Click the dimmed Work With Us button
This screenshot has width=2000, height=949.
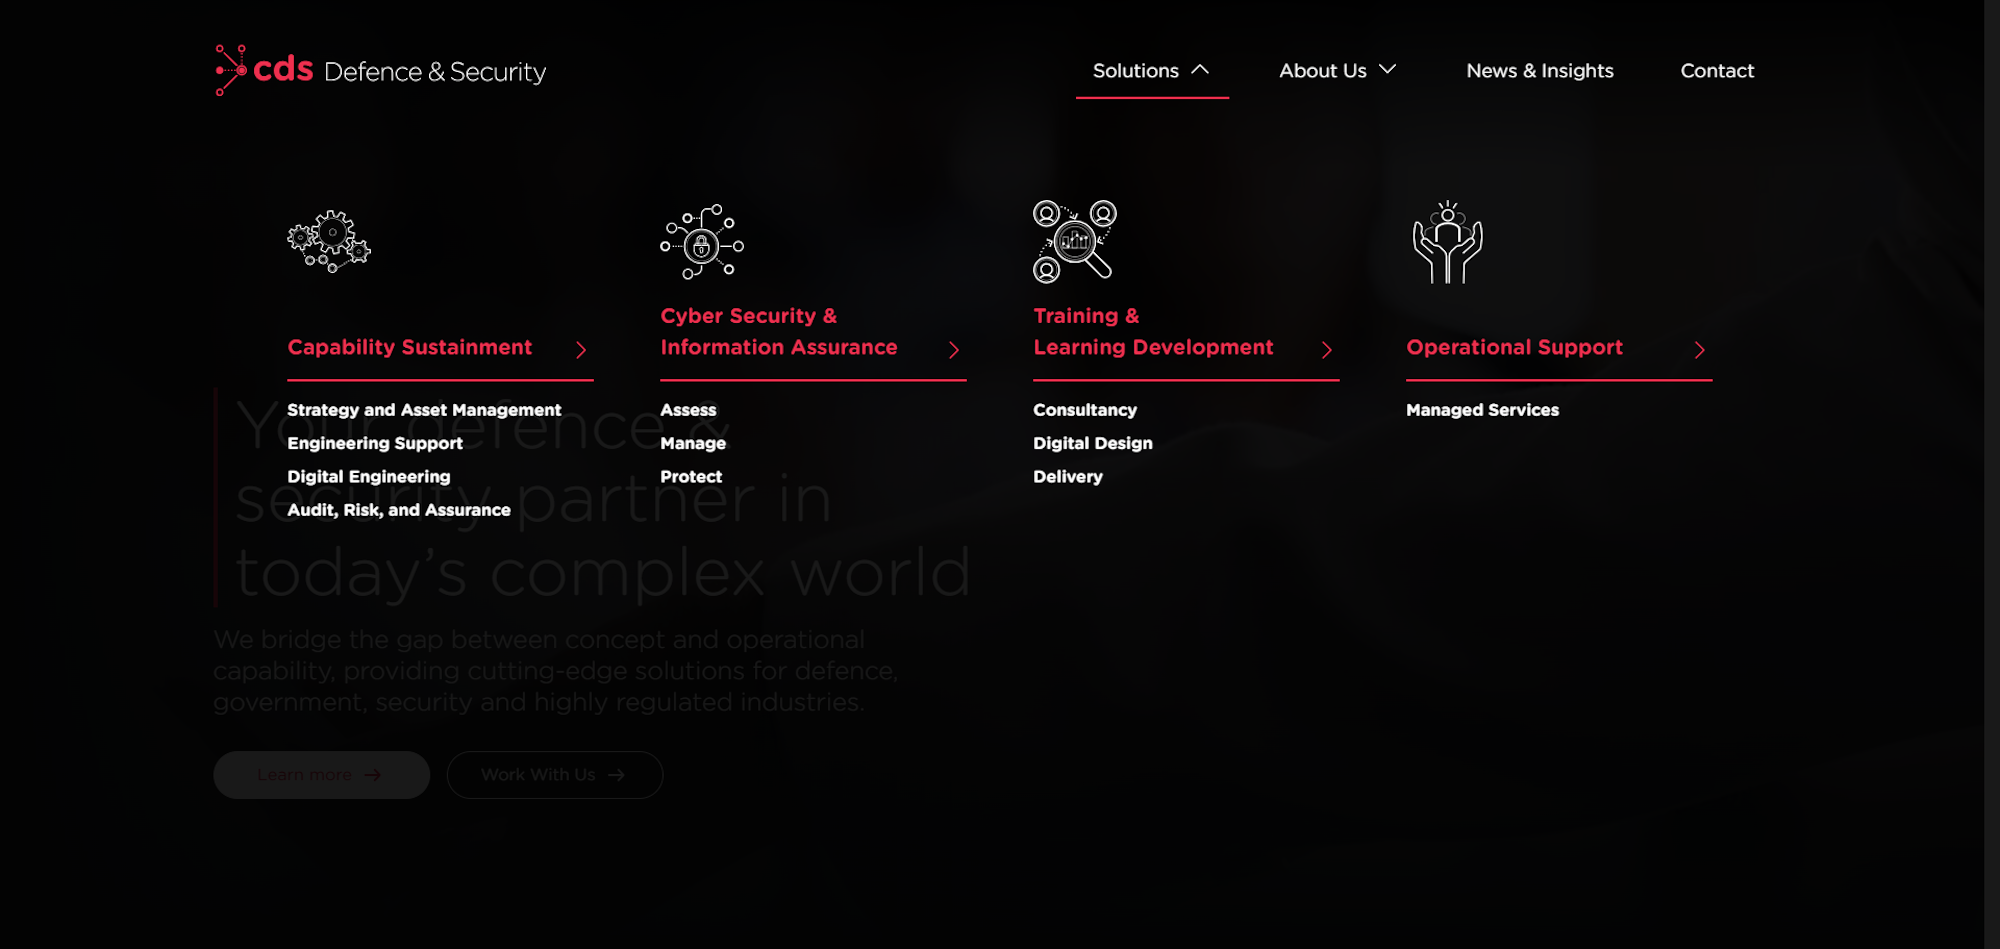(x=555, y=775)
